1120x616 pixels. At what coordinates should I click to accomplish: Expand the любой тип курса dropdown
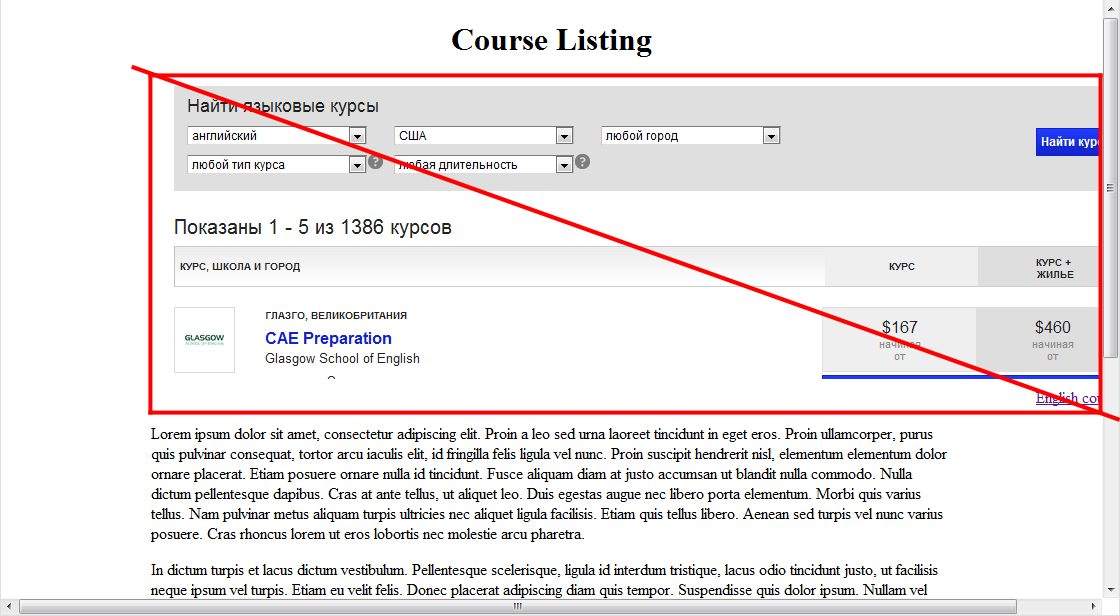click(x=276, y=165)
